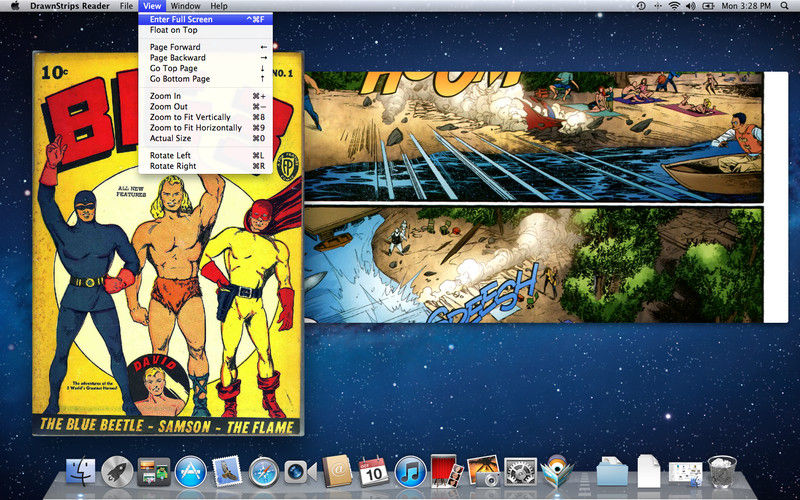This screenshot has width=800, height=500.
Task: Open the white Documents stack in Dock
Action: (648, 471)
